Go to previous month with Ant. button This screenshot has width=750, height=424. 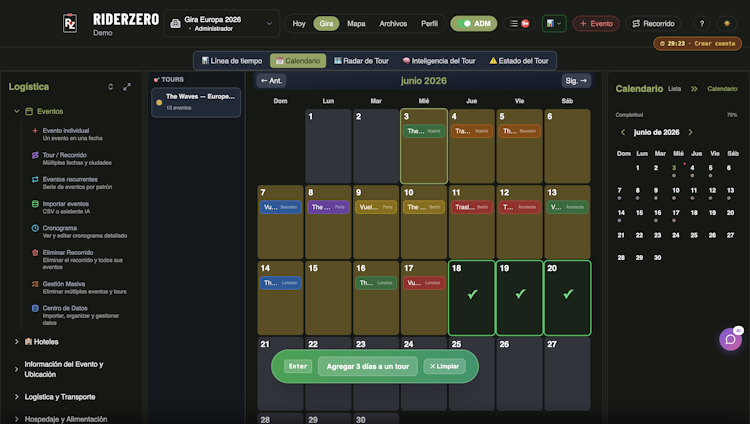click(x=271, y=81)
